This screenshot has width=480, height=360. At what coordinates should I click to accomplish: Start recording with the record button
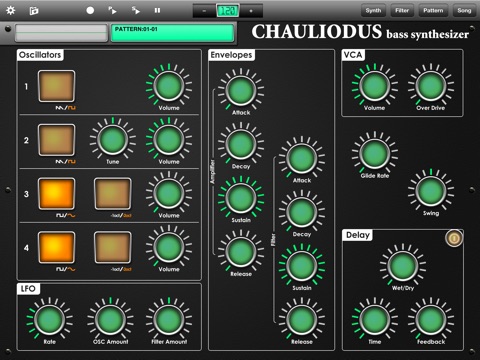coord(90,10)
